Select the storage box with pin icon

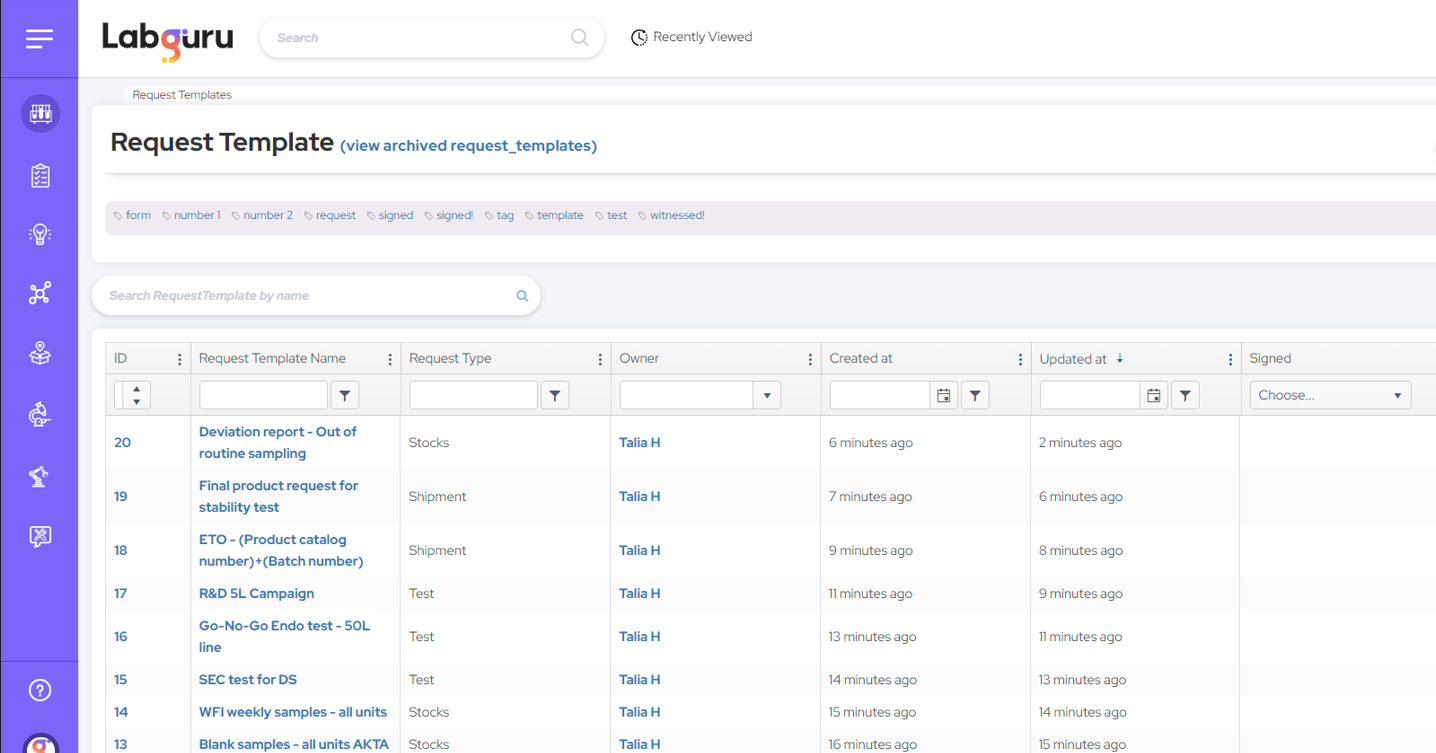40,352
